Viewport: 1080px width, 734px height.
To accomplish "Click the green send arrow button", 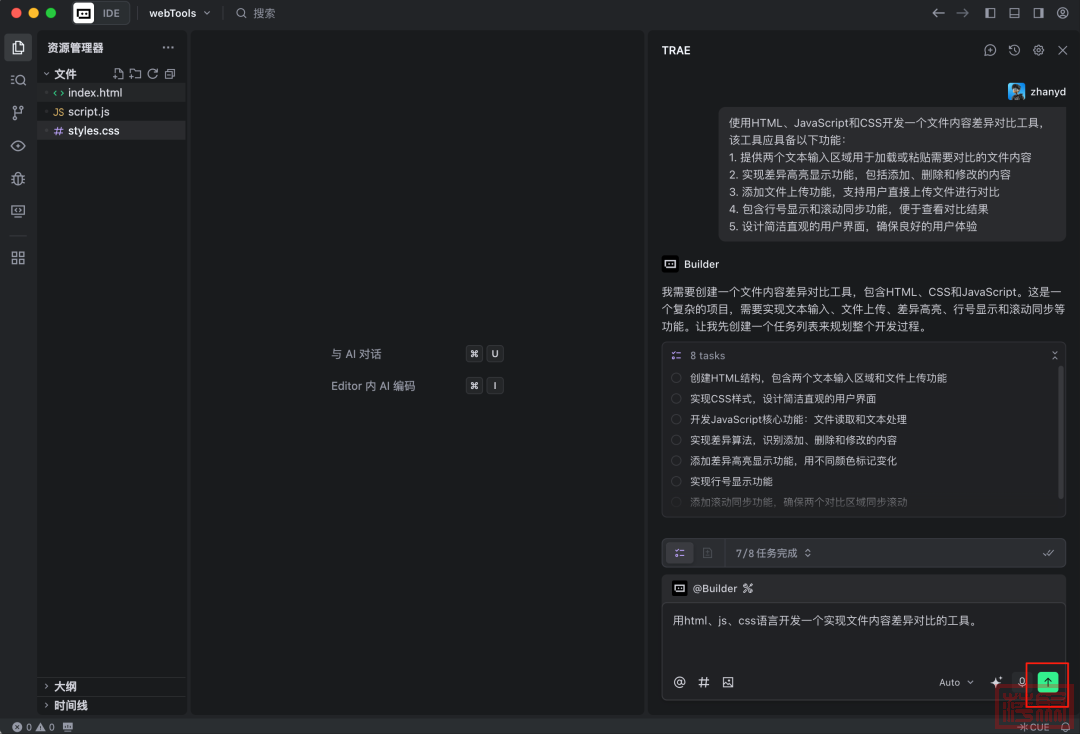I will (1047, 682).
